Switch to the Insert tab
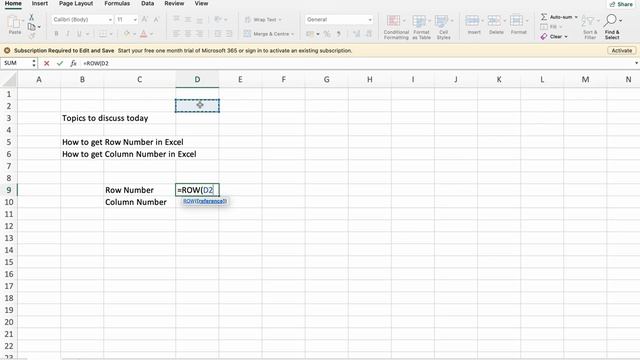This screenshot has height=360, width=640. 40,3
